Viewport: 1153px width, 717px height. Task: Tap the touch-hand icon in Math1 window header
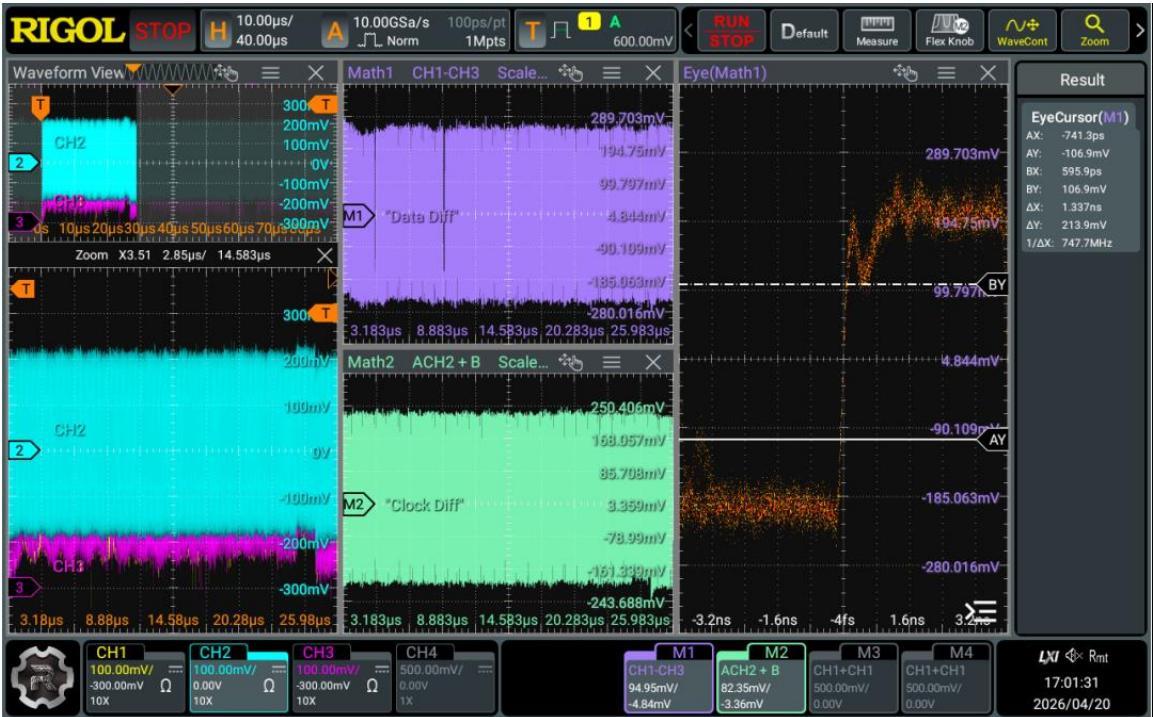click(x=570, y=72)
